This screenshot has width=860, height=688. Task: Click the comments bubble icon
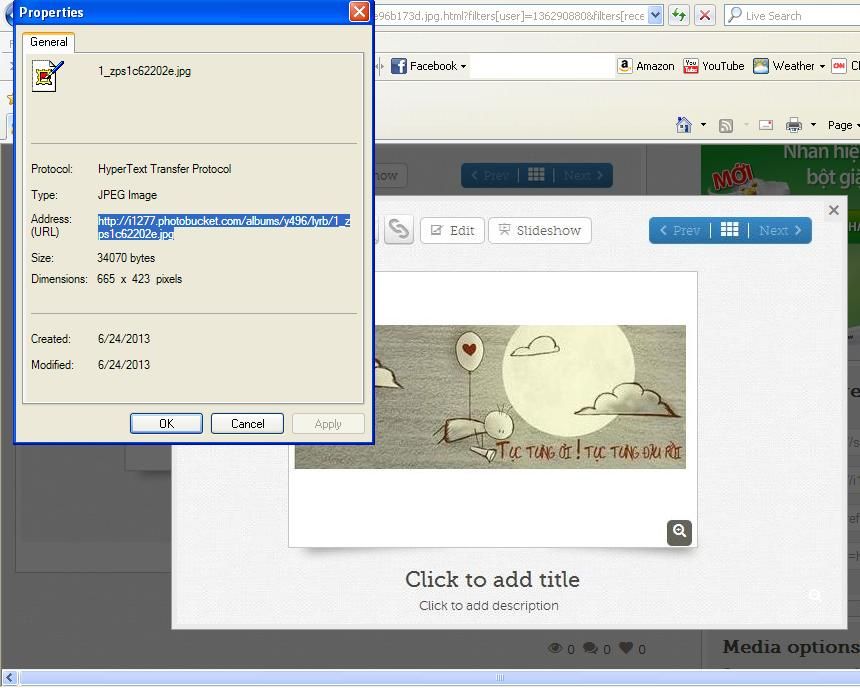591,648
